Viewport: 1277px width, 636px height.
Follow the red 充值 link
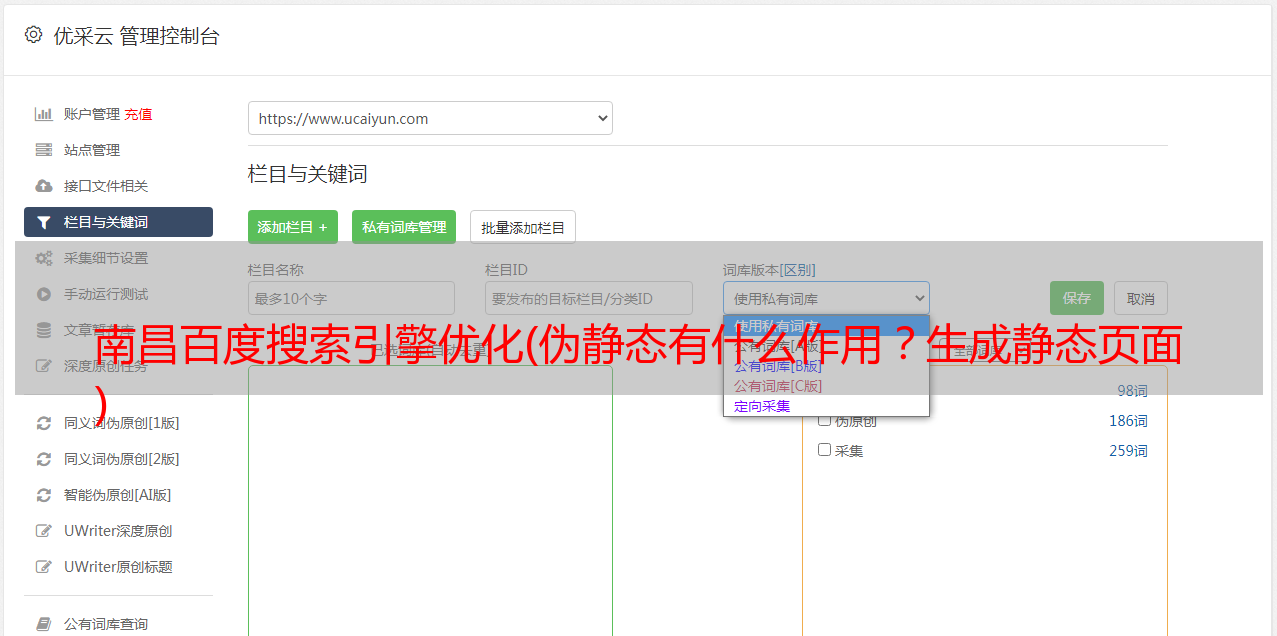point(138,114)
